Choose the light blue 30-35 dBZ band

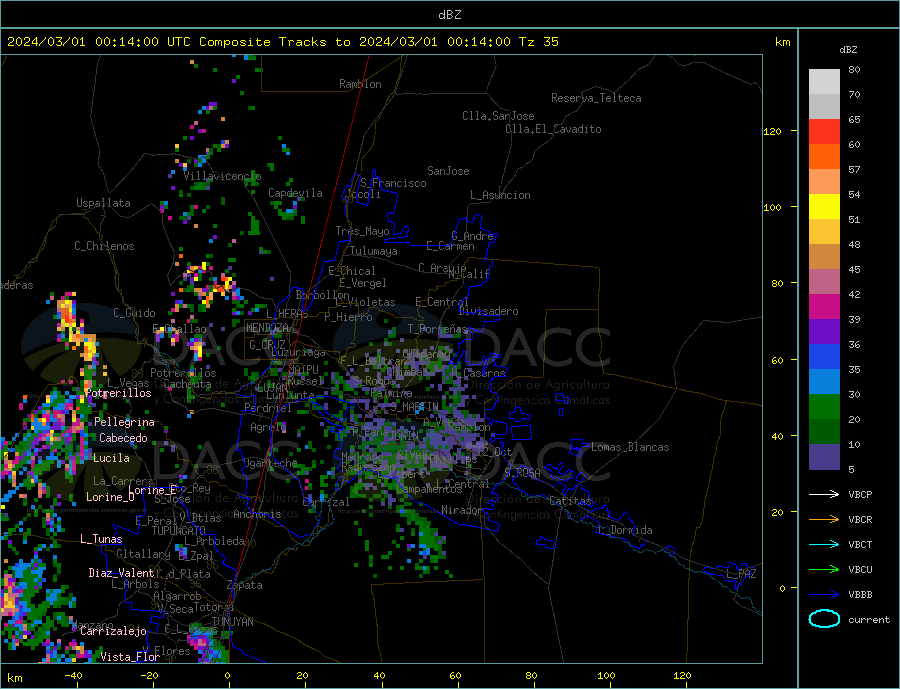pyautogui.click(x=824, y=381)
